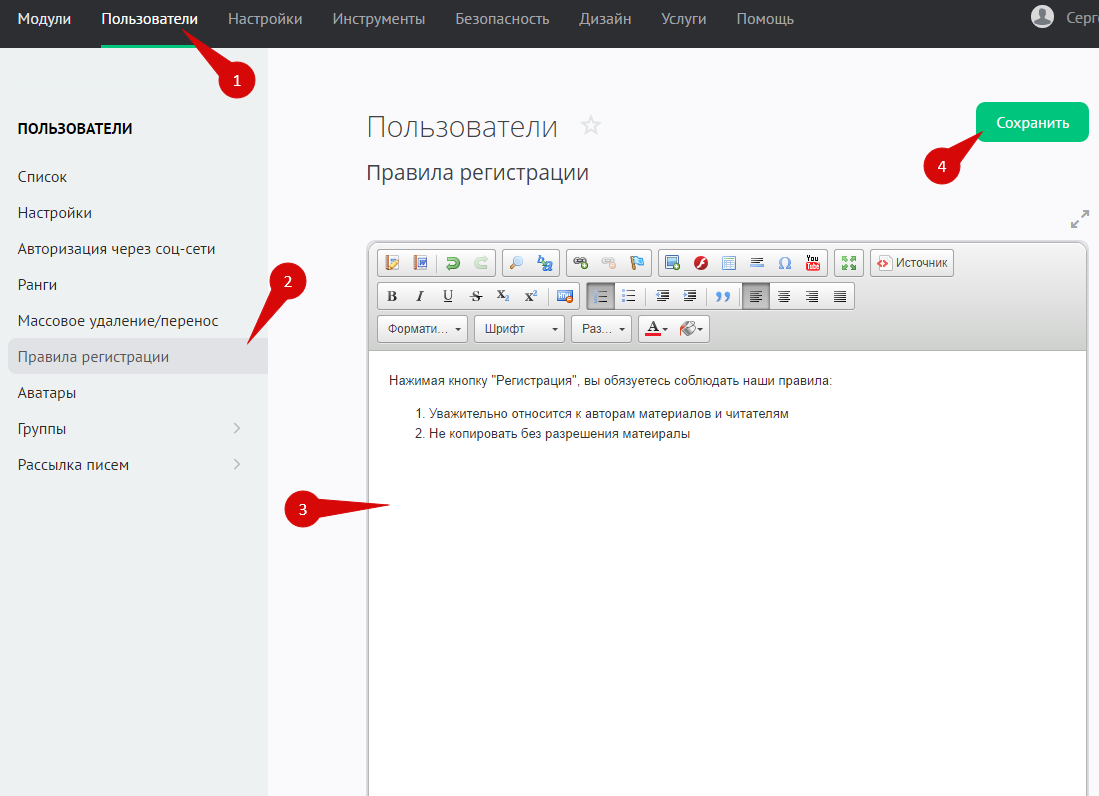Insert special character (Omega icon)
Screen dimensions: 1099x796
(x=785, y=263)
